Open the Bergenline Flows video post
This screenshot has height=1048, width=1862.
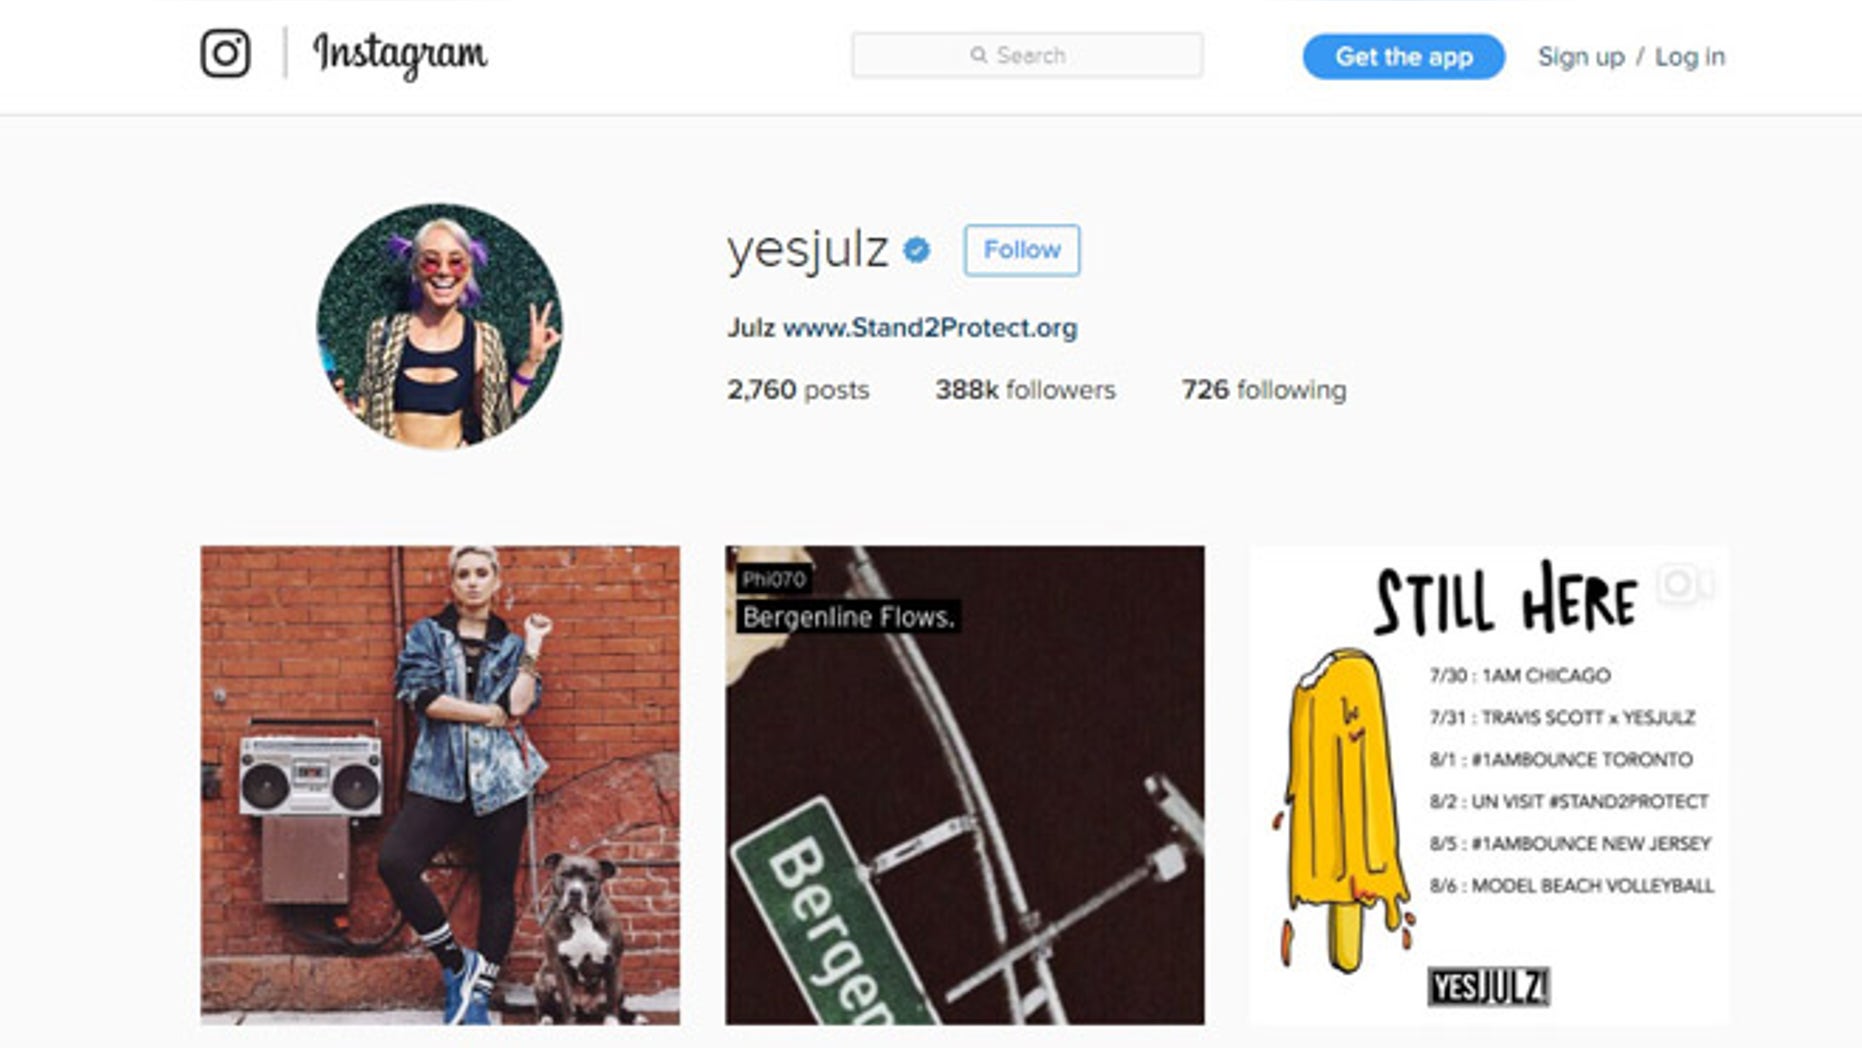[965, 785]
